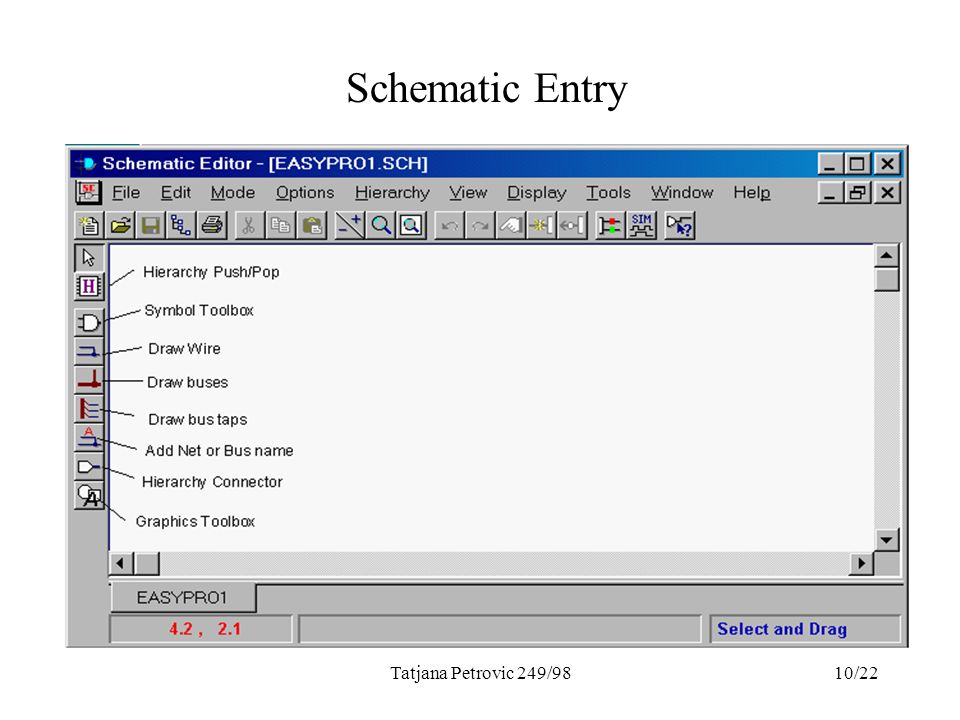This screenshot has height=720, width=960.
Task: Select the Draw Wire tool
Action: coord(89,351)
